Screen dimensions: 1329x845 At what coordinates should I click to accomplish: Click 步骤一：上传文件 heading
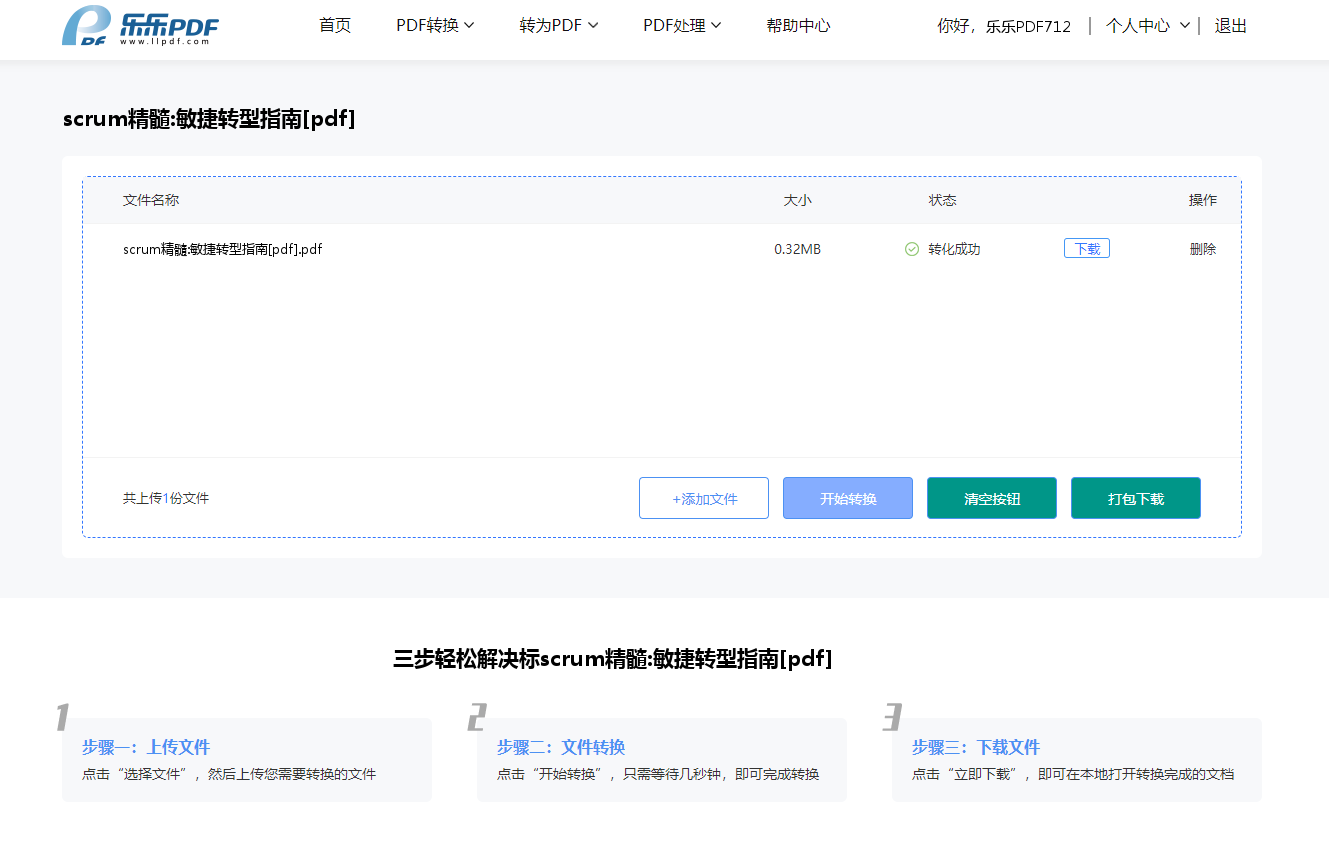tap(146, 747)
